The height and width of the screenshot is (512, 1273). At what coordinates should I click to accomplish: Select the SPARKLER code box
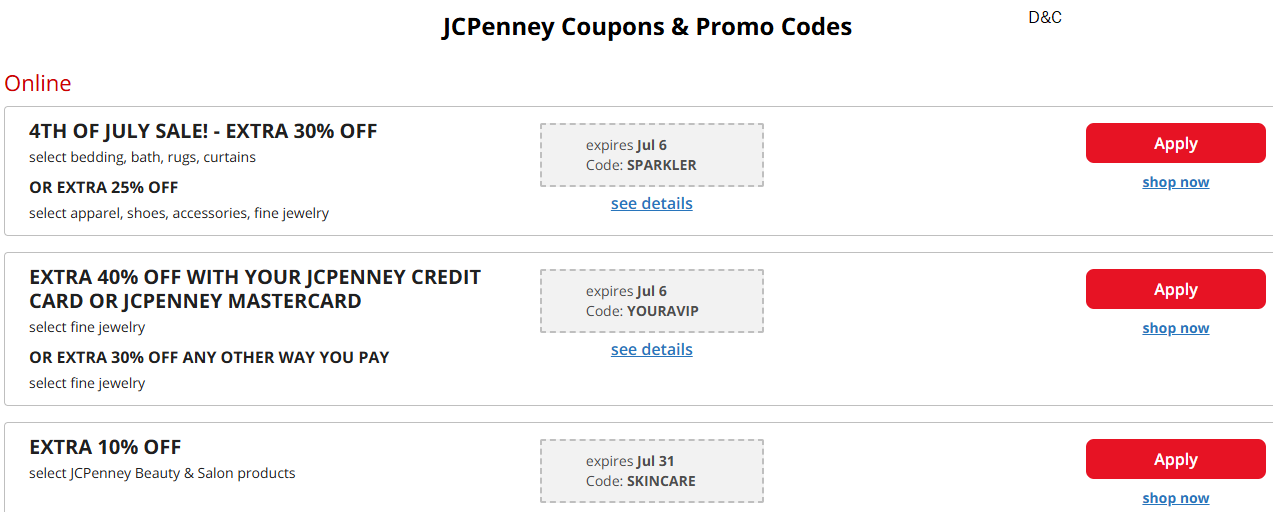(651, 155)
